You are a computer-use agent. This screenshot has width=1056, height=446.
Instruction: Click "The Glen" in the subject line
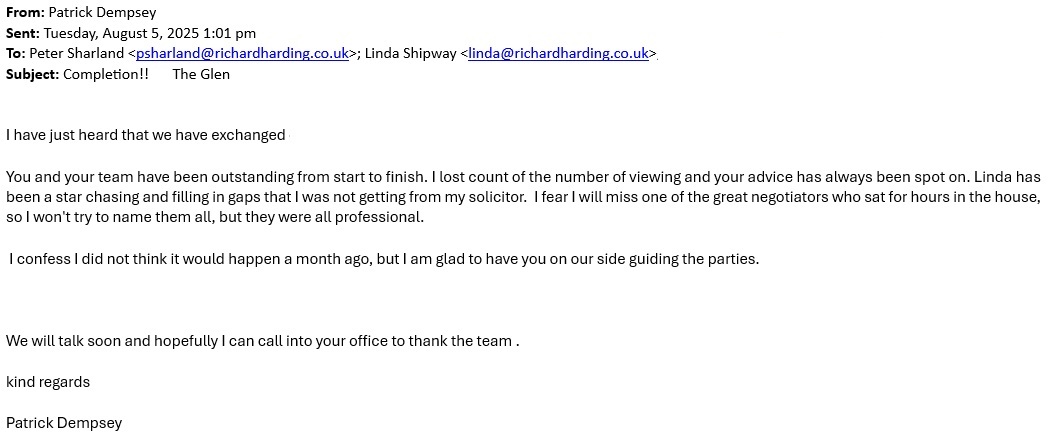[x=201, y=74]
